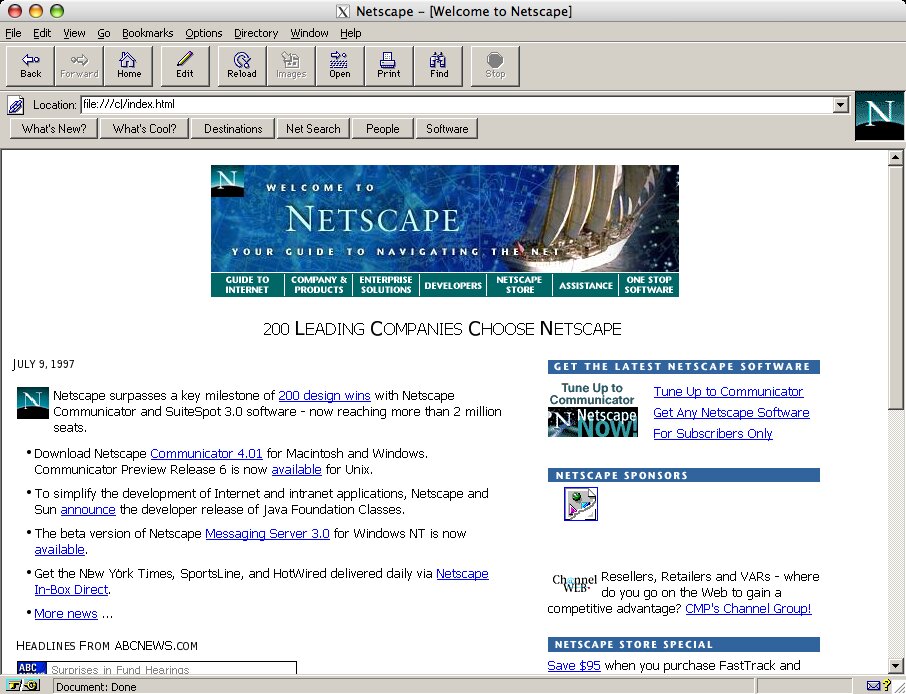
Task: Click the What's New? directory button
Action: 54,129
